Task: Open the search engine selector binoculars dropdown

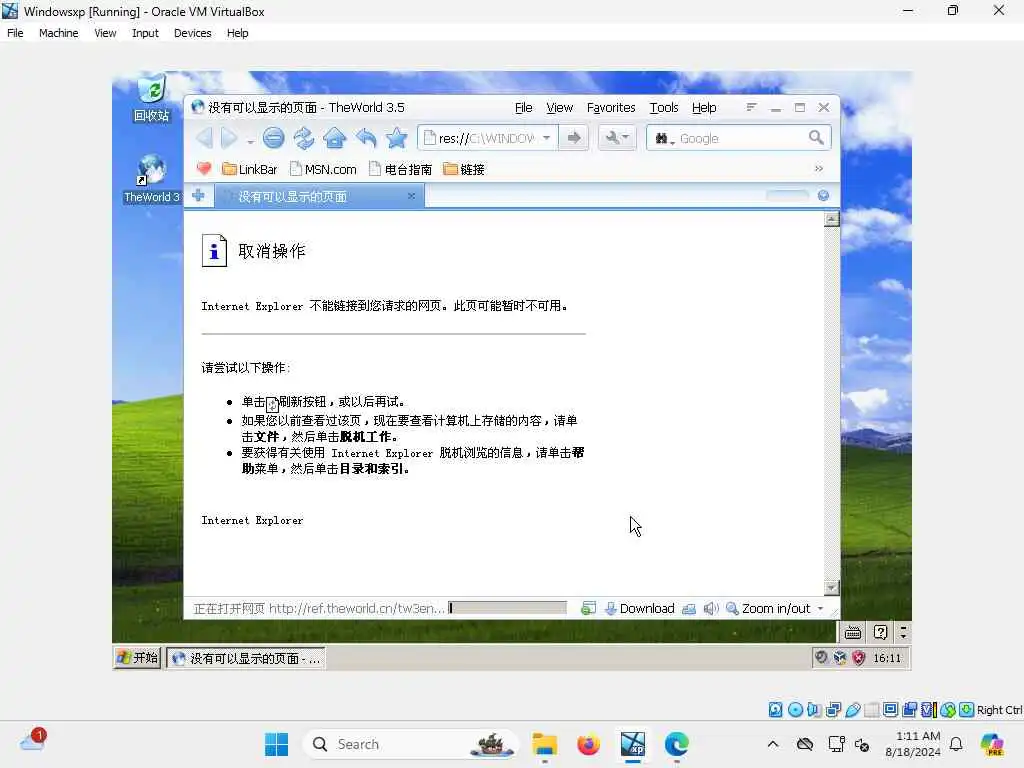Action: 664,138
